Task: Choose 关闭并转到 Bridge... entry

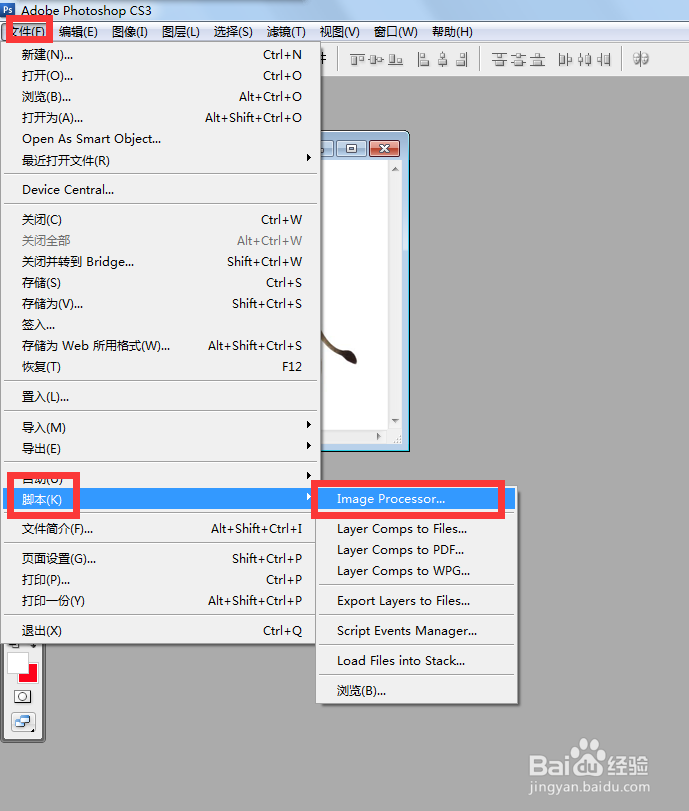Action: (161, 262)
